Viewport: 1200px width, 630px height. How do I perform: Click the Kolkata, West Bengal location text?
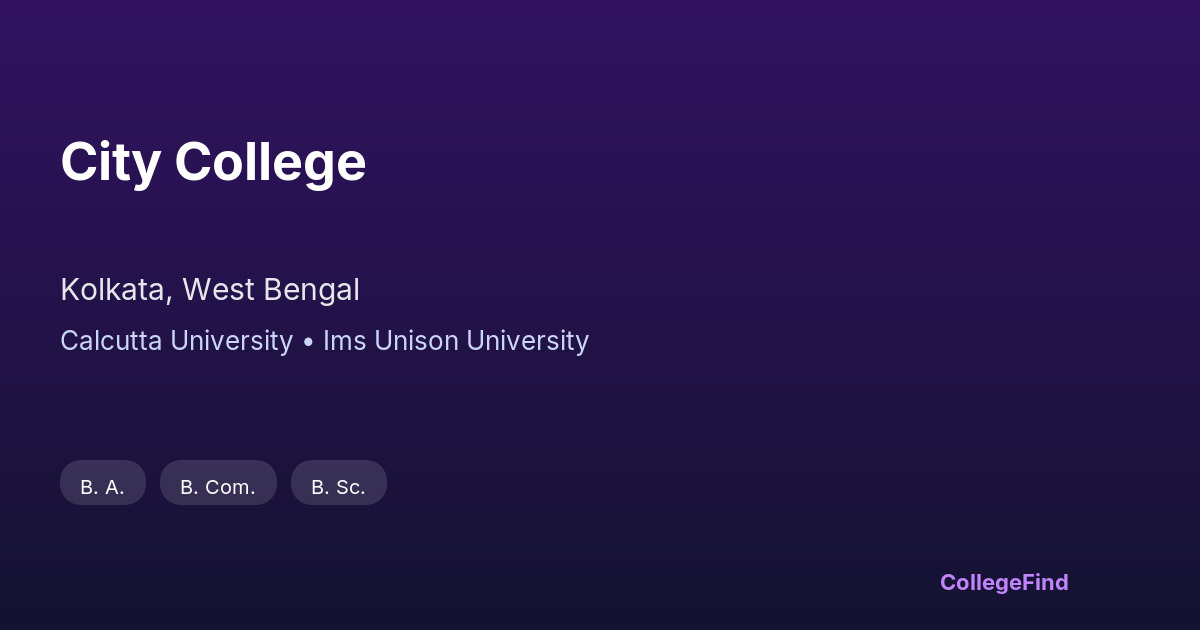pyautogui.click(x=210, y=290)
